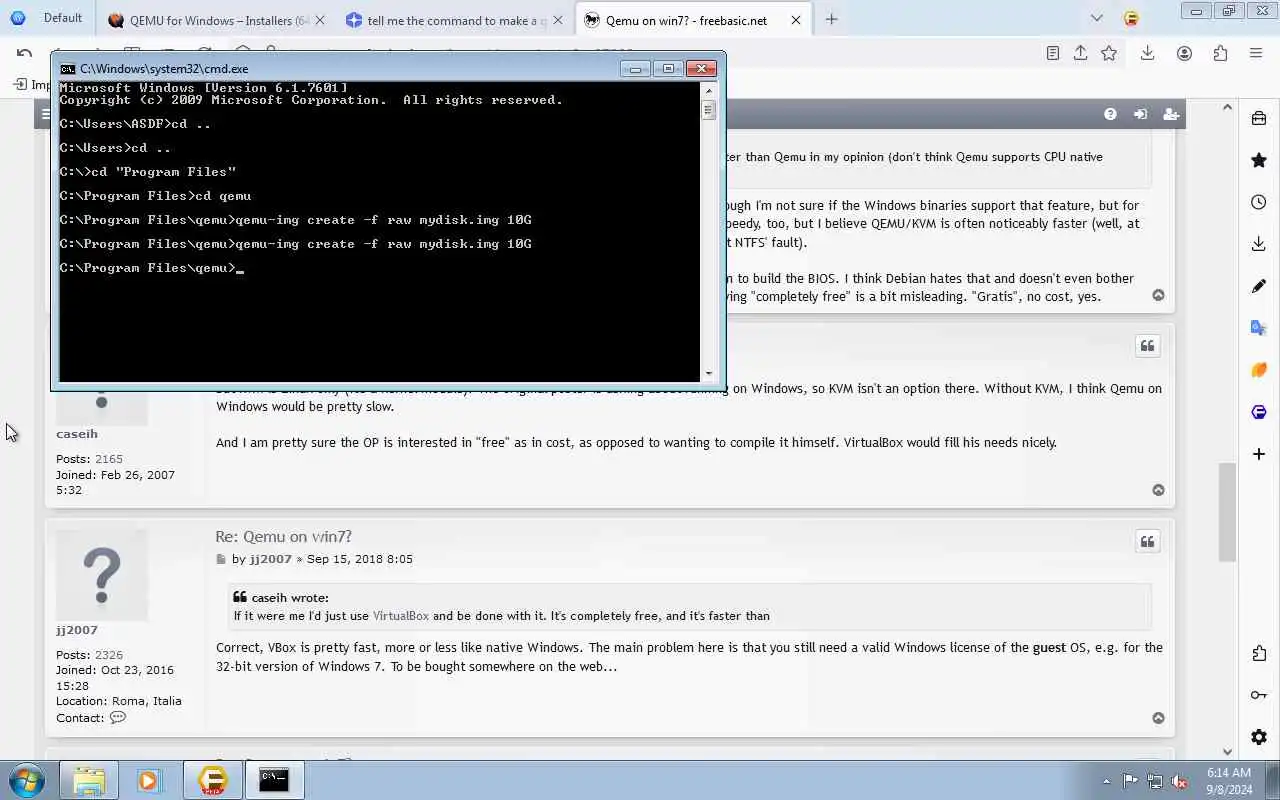
Task: Click the page scrollbar down arrow
Action: click(1227, 752)
